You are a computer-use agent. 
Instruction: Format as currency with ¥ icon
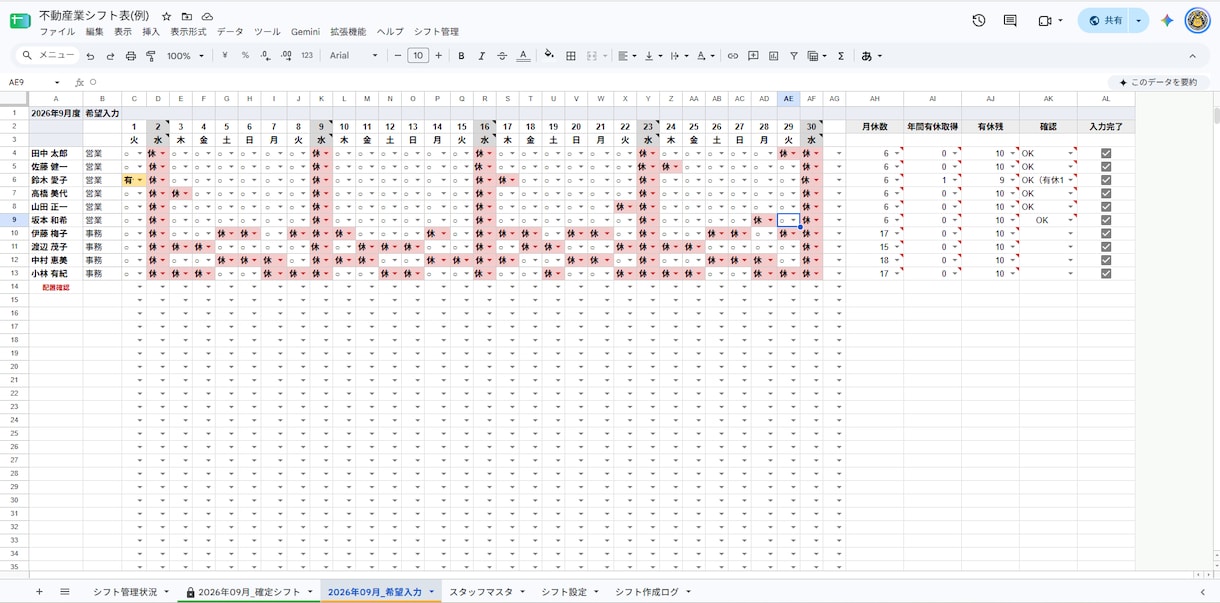pos(225,56)
